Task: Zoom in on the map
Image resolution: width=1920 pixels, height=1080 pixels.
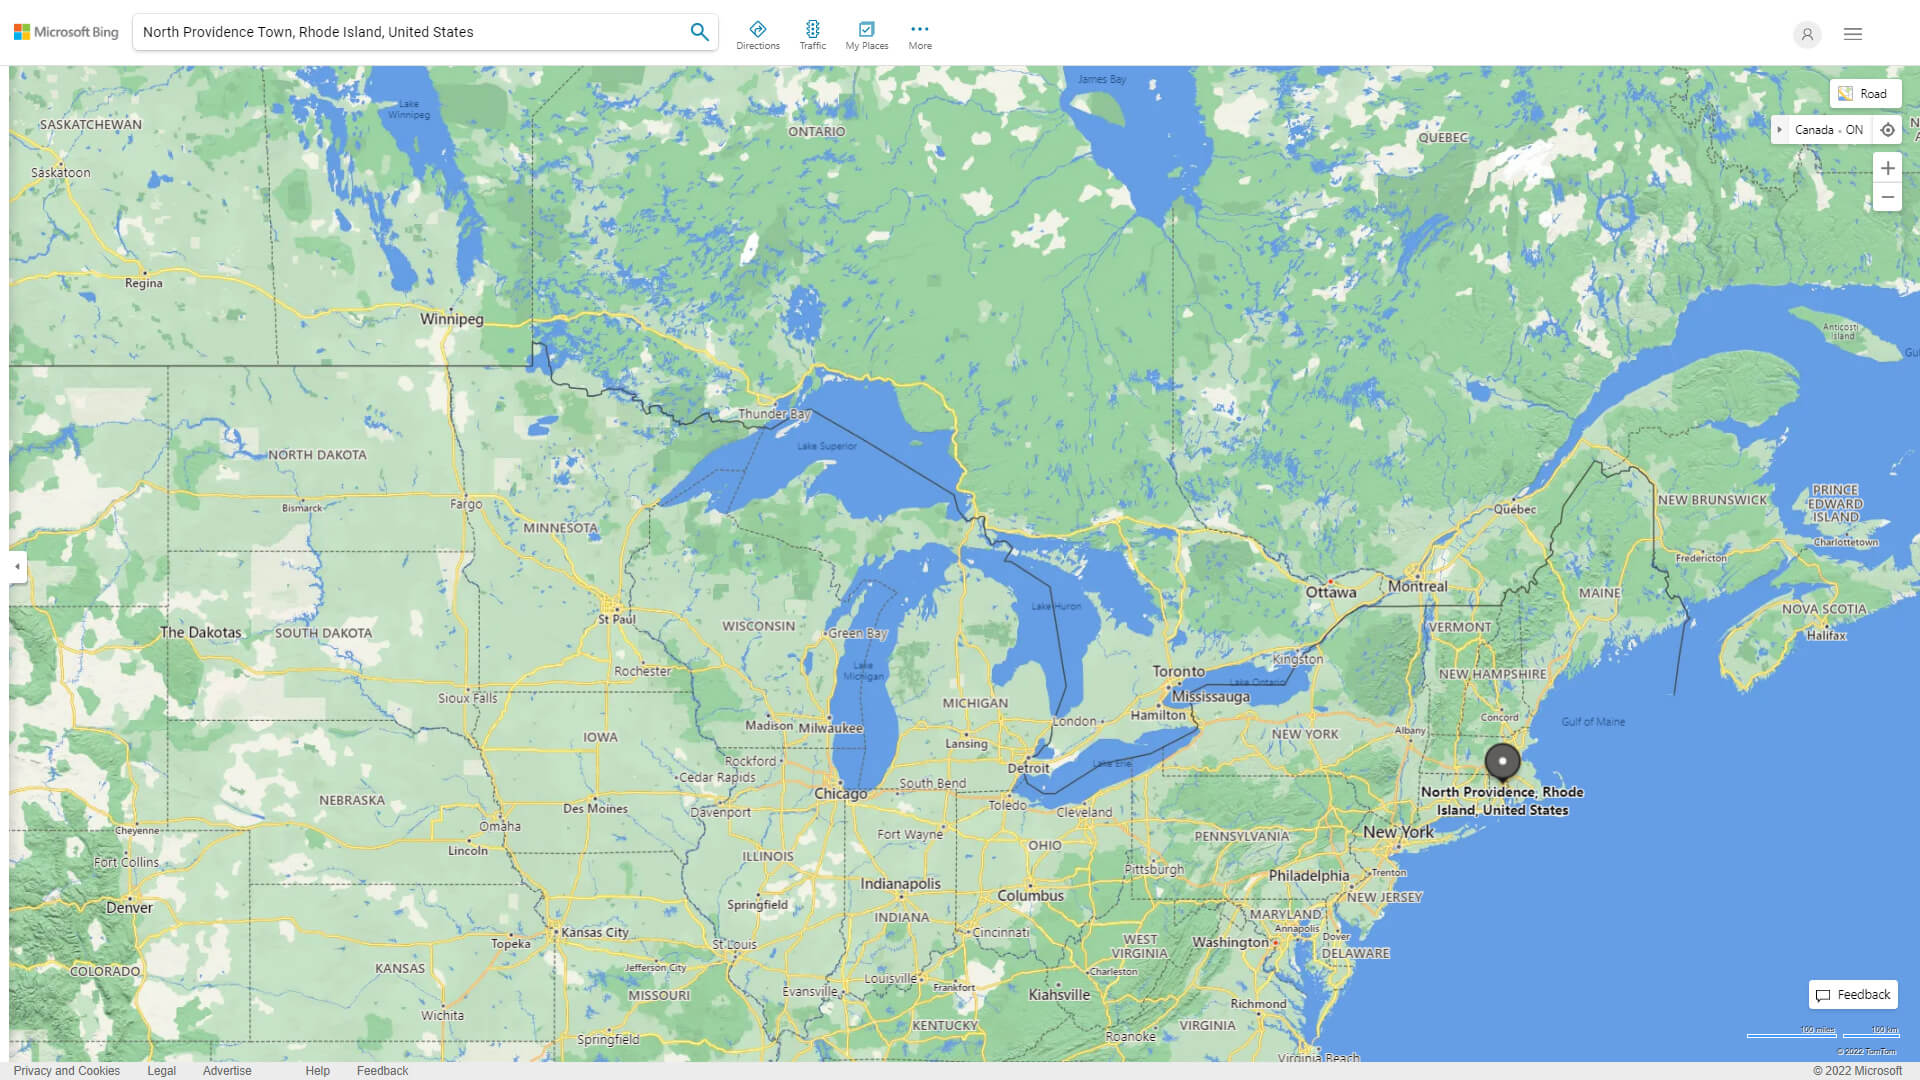Action: point(1887,168)
